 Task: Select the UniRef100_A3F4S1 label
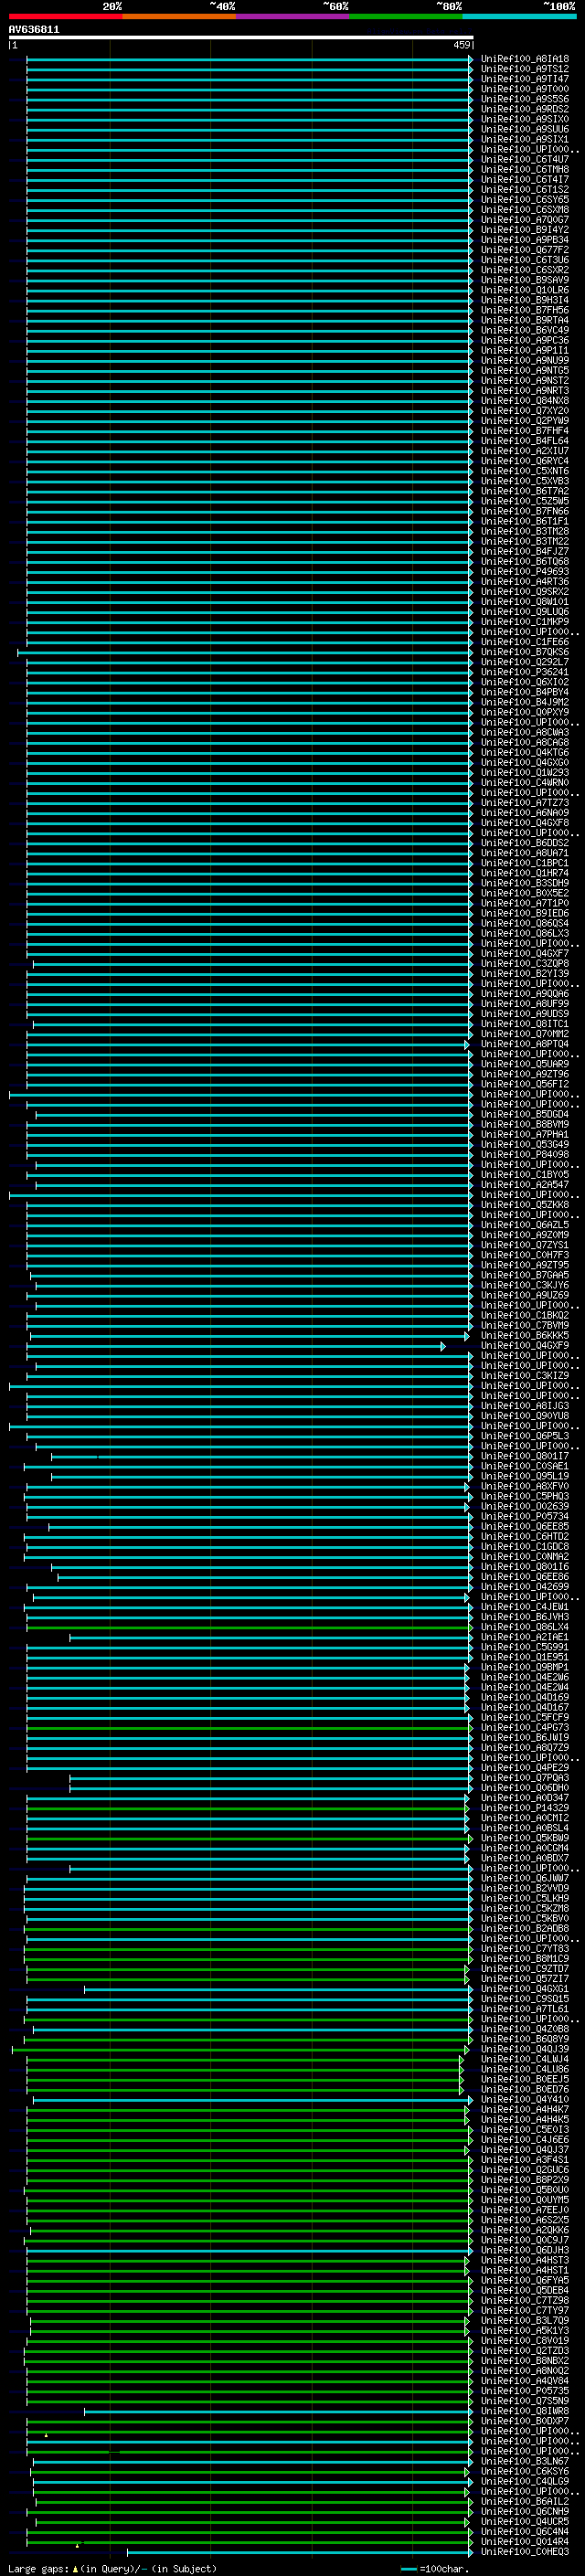pos(525,2159)
